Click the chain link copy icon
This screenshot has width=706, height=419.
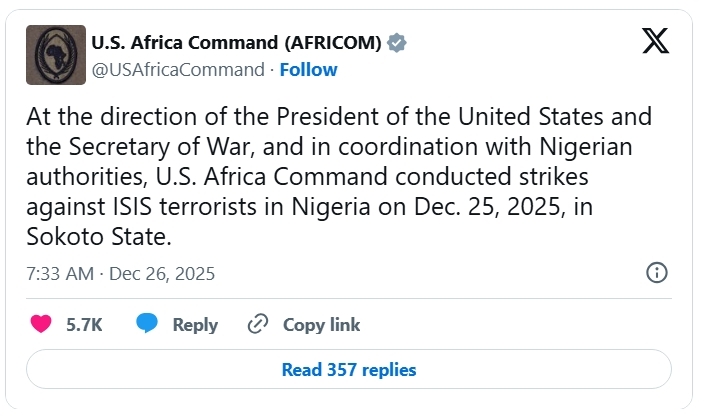pyautogui.click(x=258, y=324)
